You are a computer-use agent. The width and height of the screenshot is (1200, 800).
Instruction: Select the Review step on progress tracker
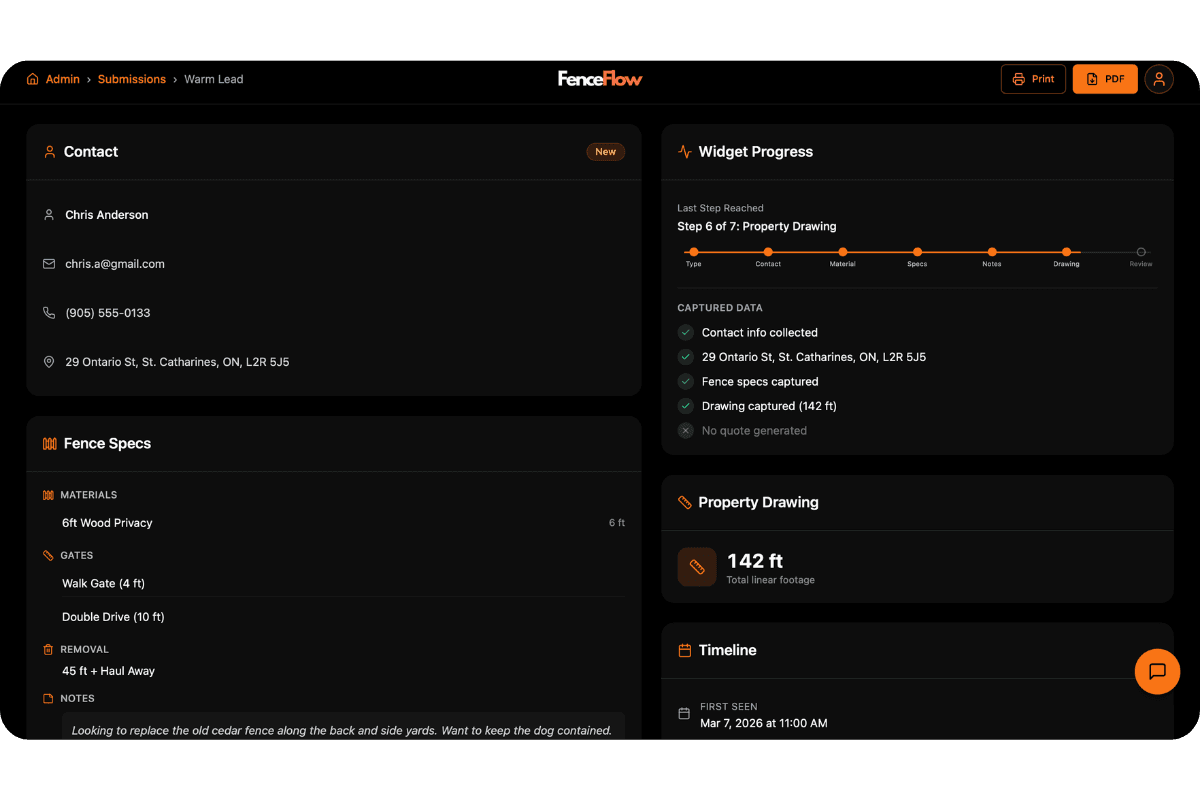click(1141, 252)
